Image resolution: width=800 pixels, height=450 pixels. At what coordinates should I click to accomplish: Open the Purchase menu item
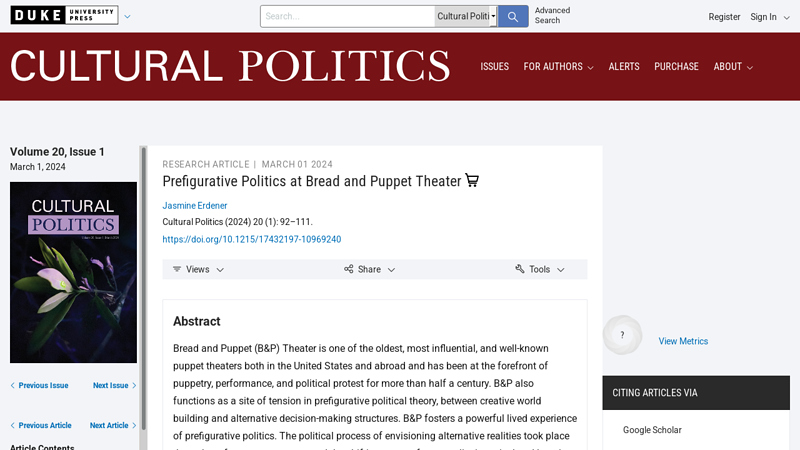[676, 67]
